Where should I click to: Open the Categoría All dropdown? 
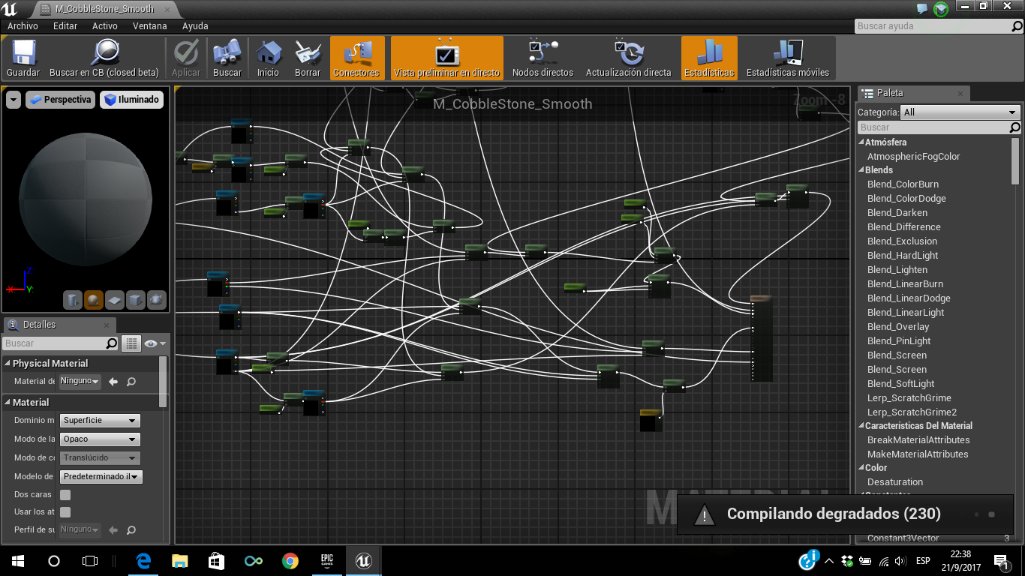click(x=960, y=113)
